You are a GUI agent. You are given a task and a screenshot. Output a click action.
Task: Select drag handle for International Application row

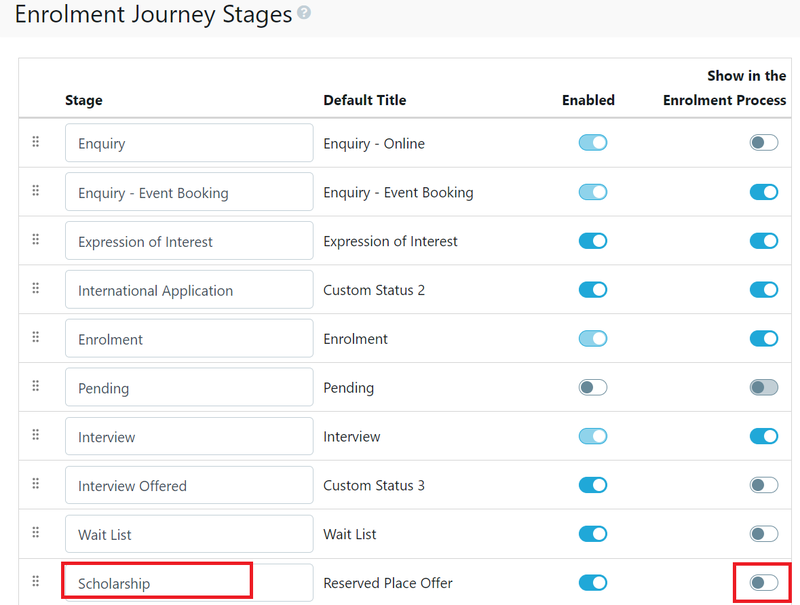[36, 289]
